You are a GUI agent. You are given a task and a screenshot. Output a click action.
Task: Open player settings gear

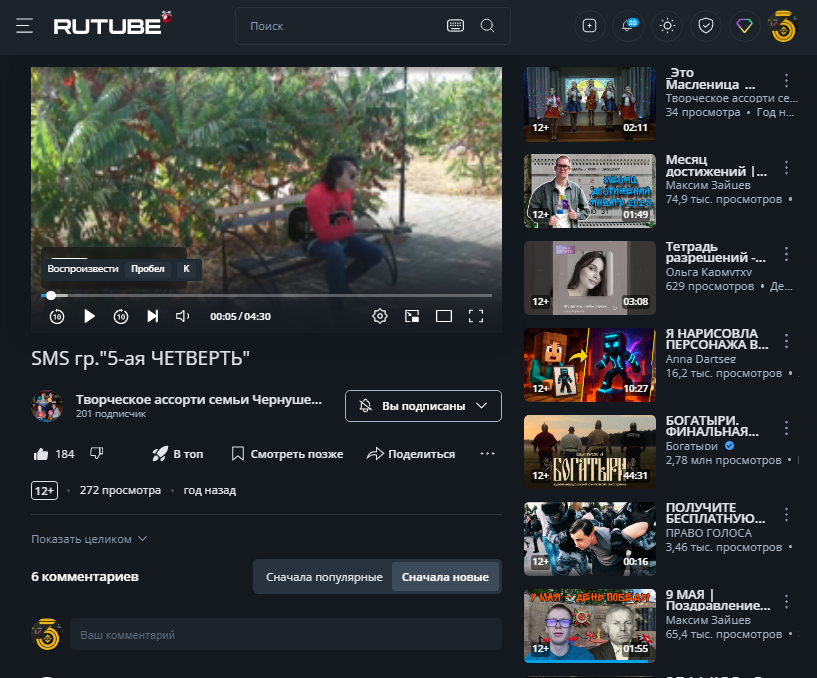point(380,316)
